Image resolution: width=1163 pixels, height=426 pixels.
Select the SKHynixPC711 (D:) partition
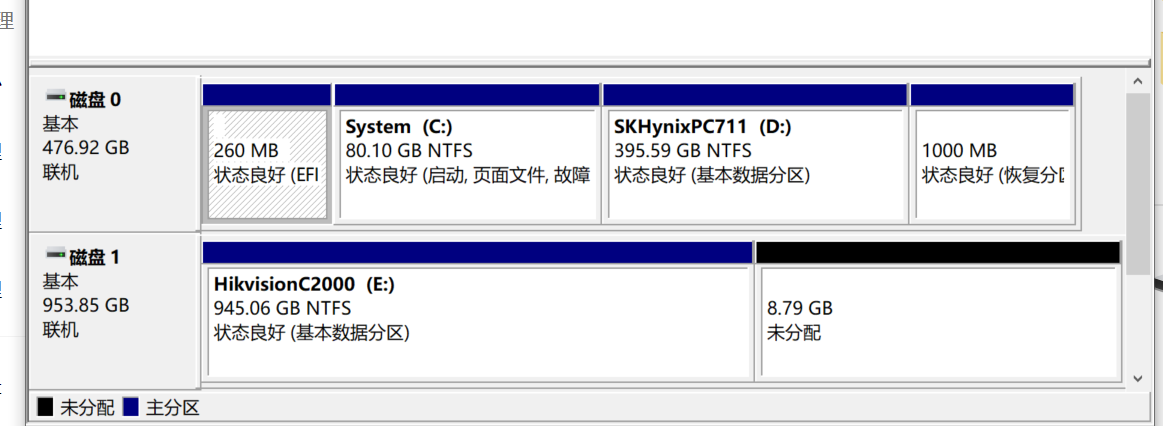[755, 164]
